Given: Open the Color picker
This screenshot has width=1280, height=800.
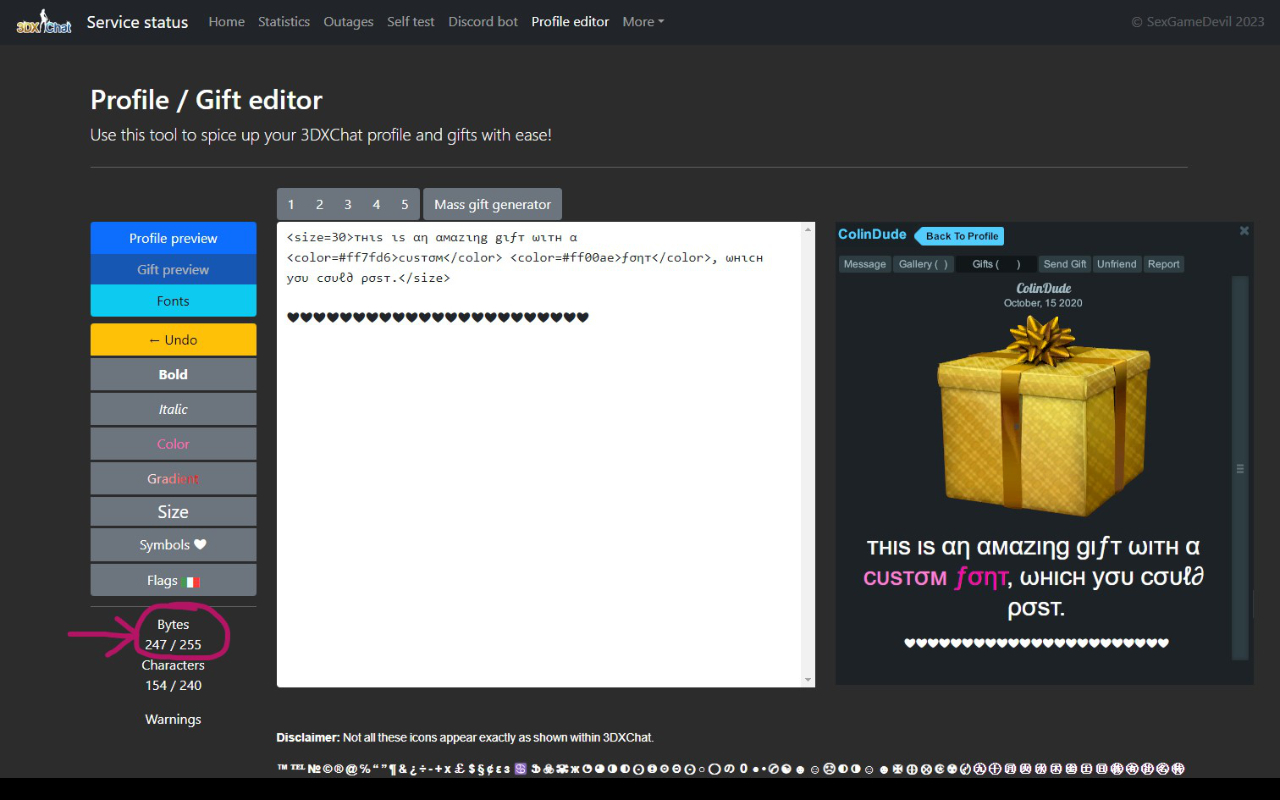Looking at the screenshot, I should [173, 443].
